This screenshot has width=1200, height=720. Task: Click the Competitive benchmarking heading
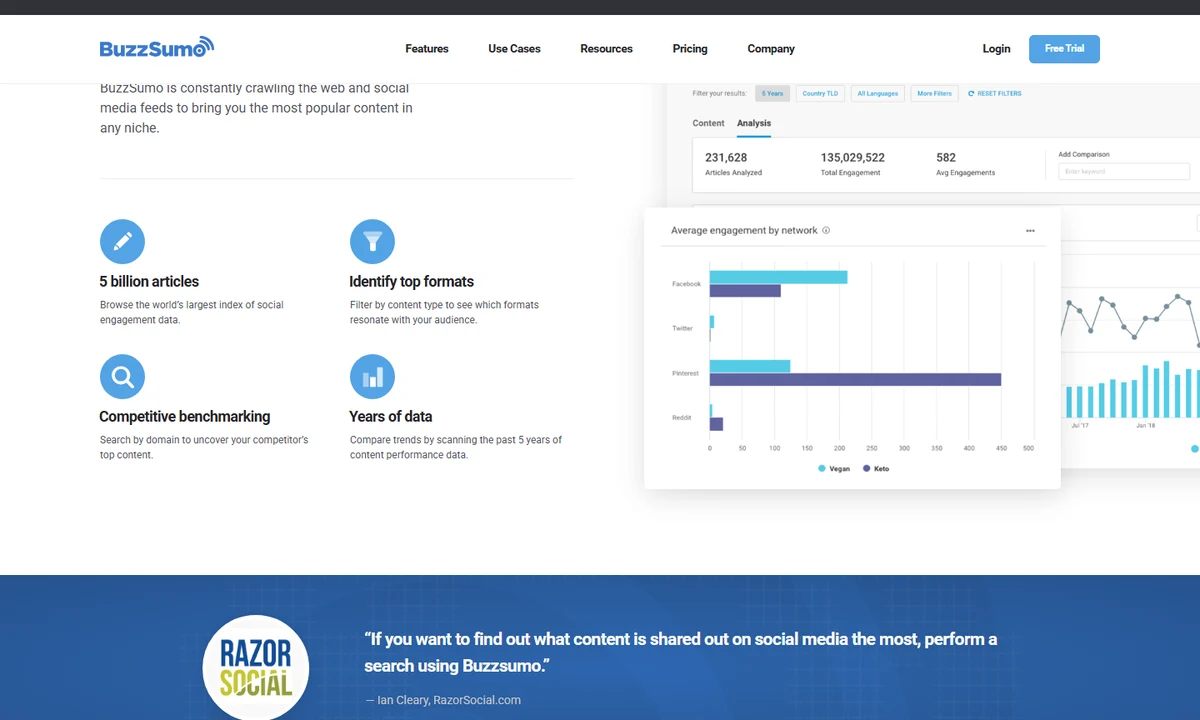pos(185,417)
